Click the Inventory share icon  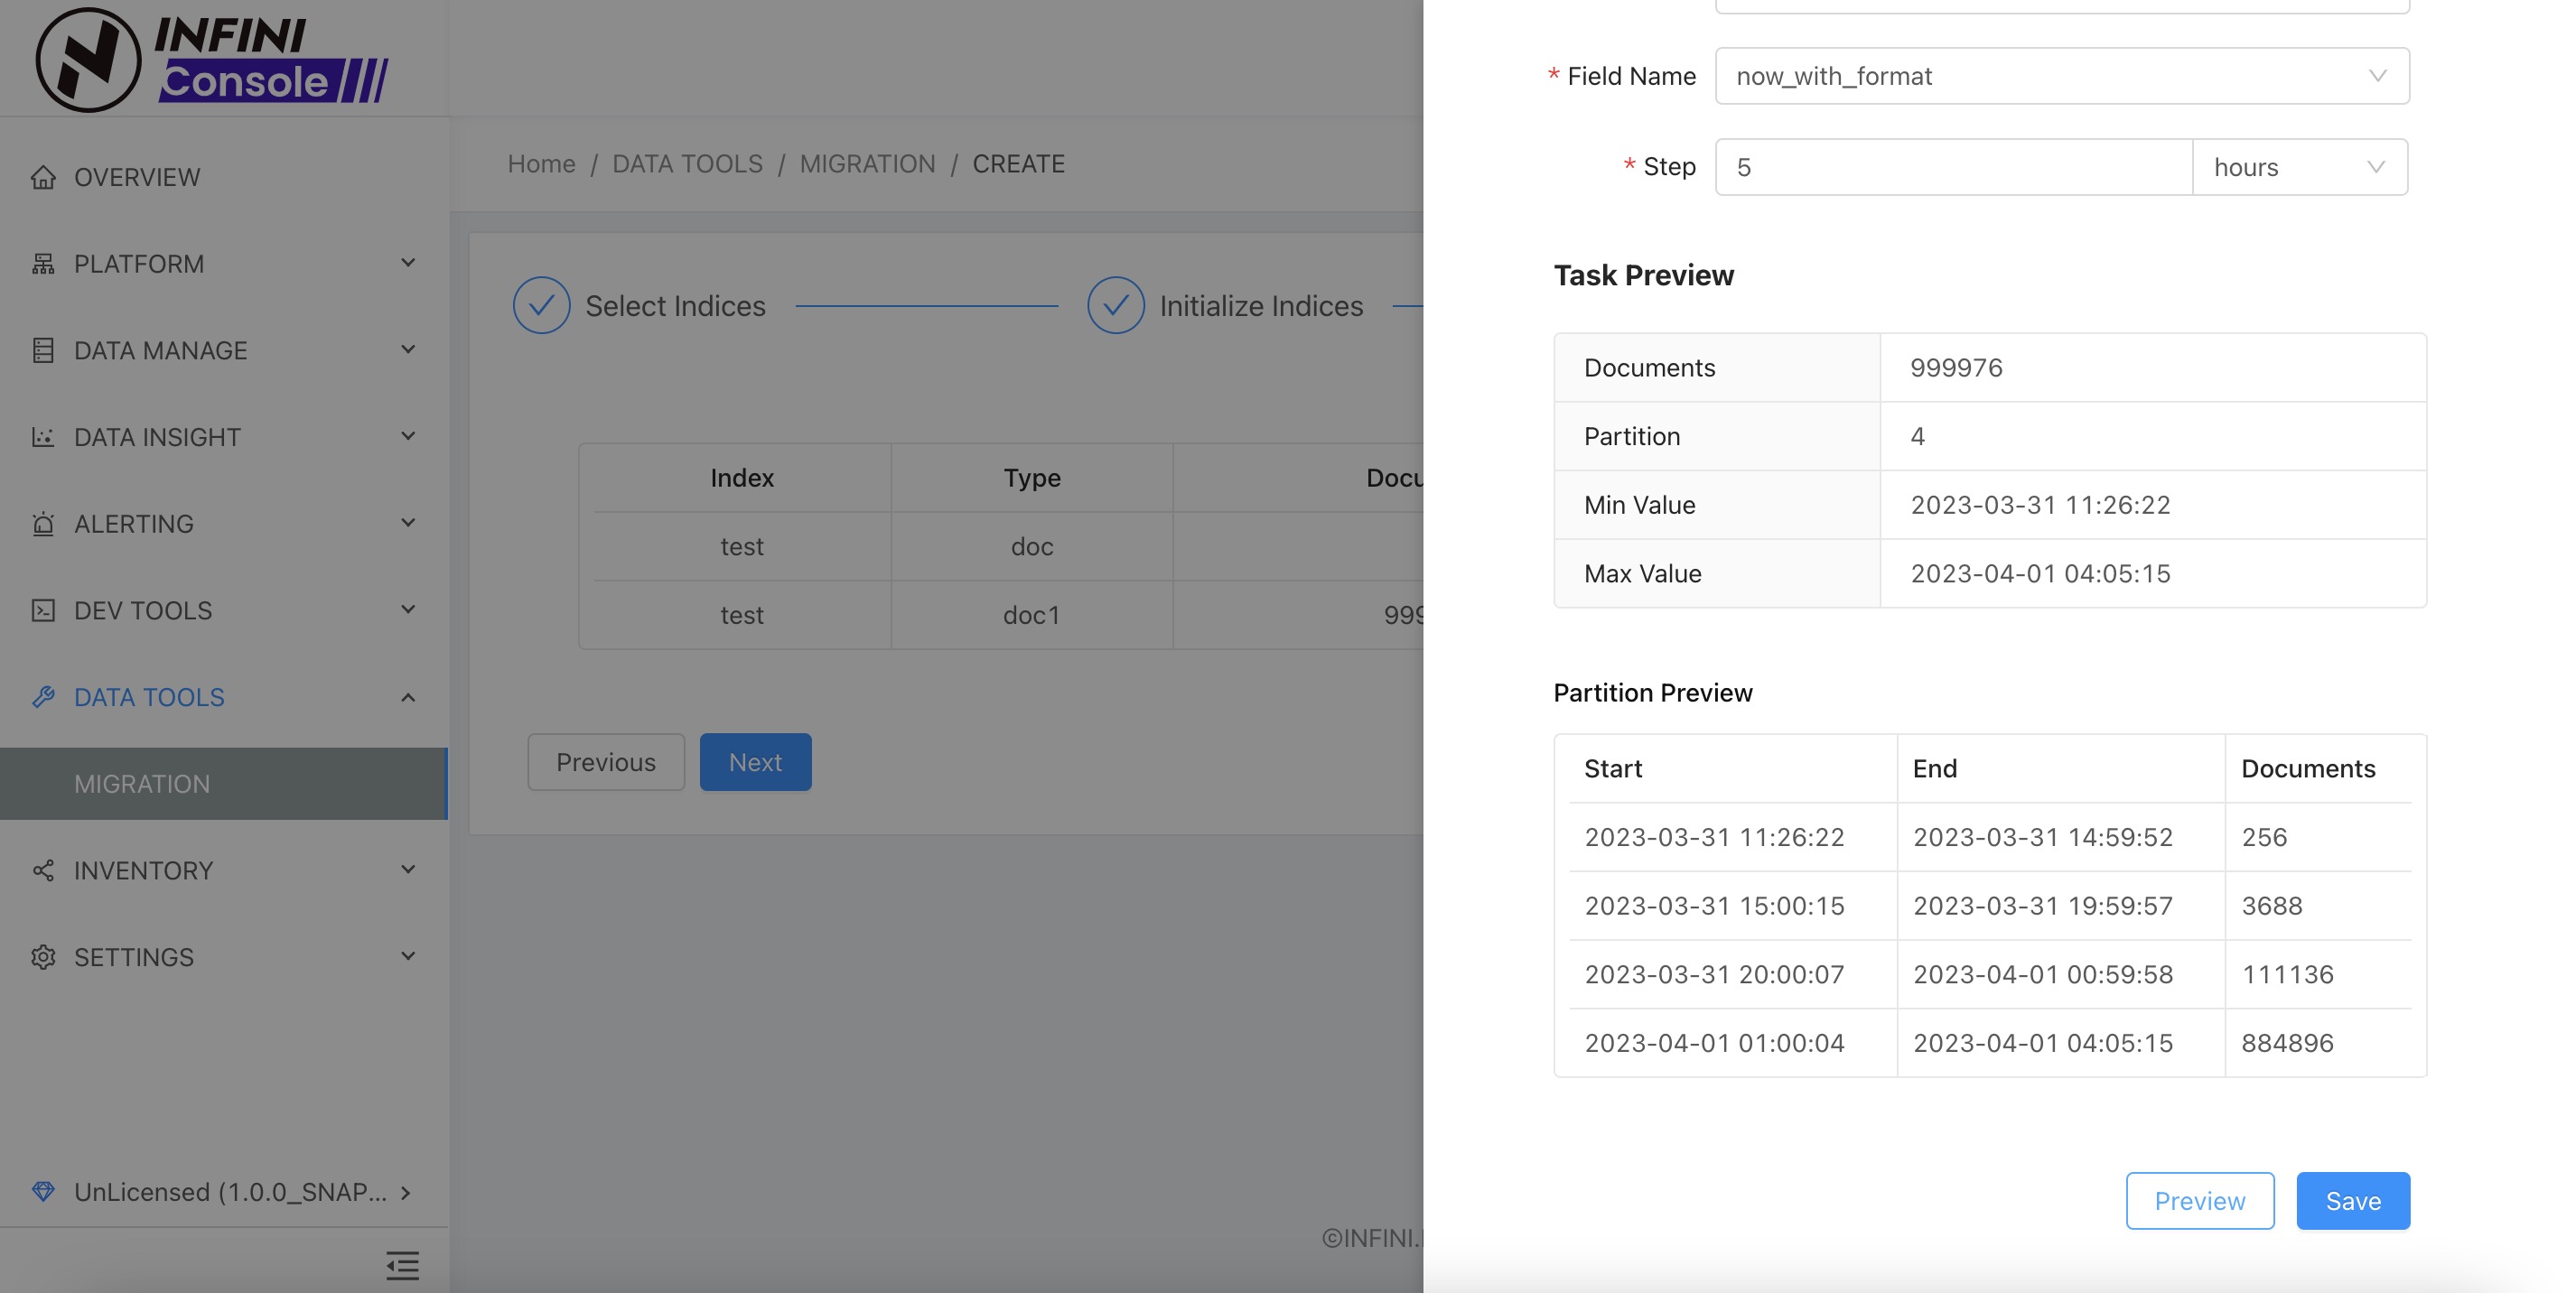tap(43, 870)
